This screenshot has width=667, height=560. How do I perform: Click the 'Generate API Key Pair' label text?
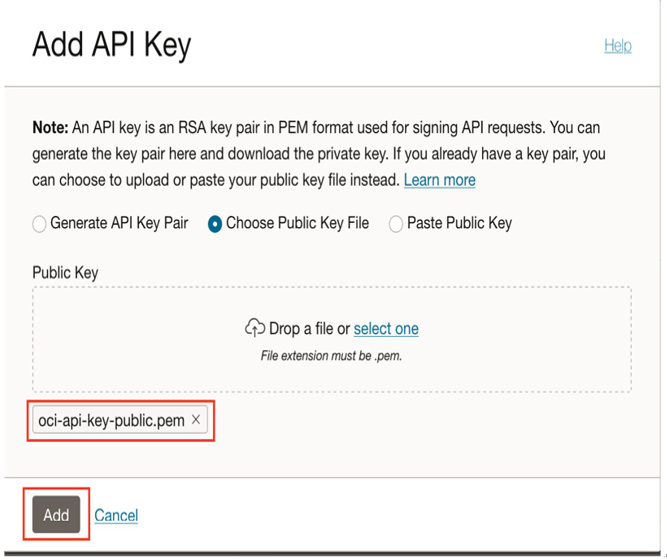[119, 223]
